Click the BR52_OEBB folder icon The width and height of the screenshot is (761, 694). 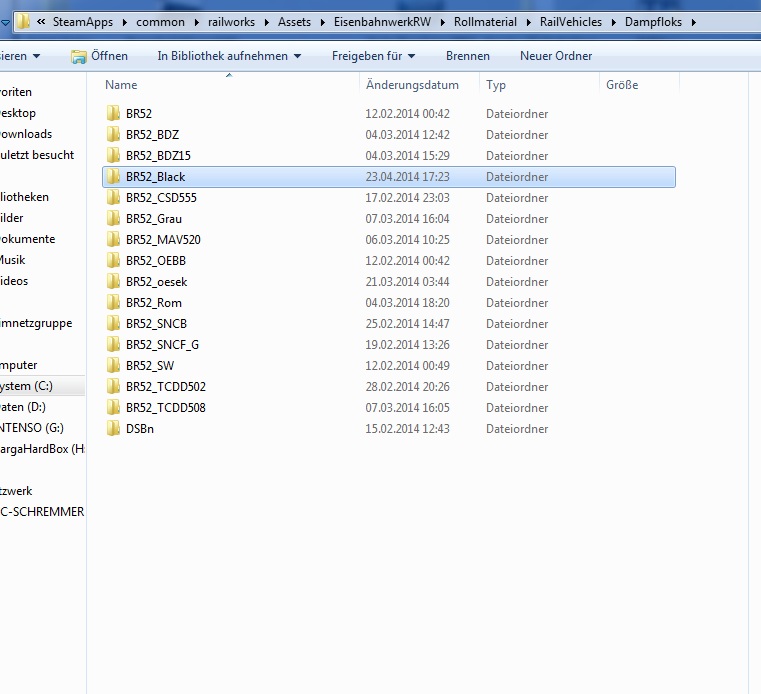tap(113, 261)
